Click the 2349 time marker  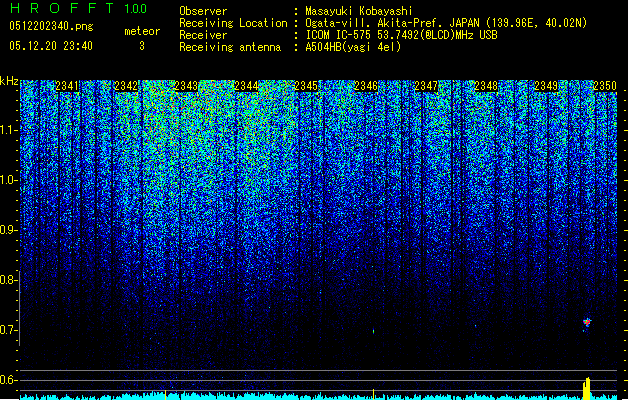546,86
